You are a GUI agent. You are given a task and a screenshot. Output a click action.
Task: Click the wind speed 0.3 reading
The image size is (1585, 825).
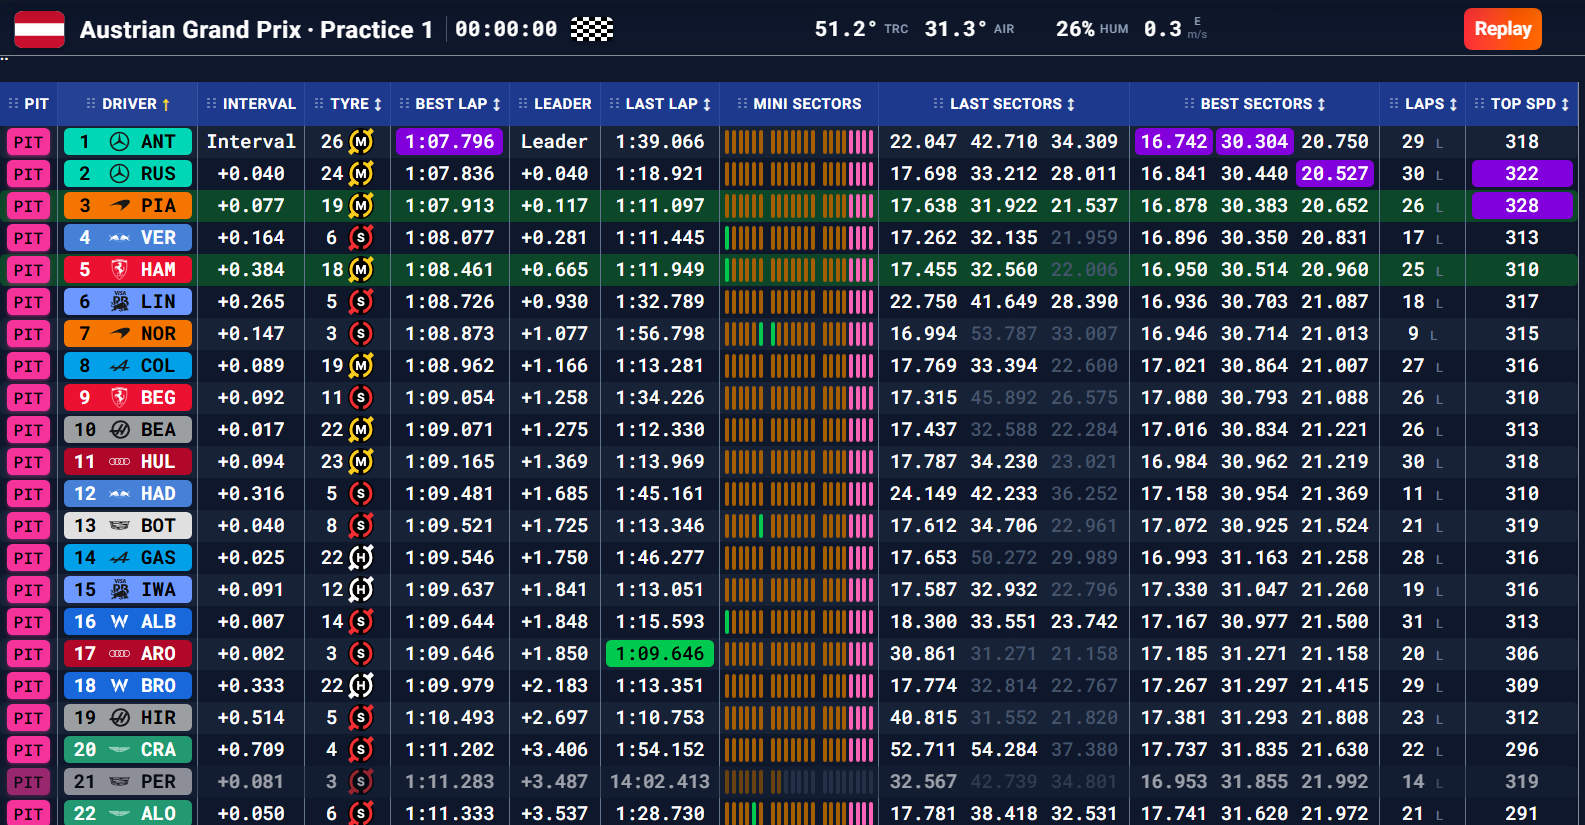click(1162, 29)
